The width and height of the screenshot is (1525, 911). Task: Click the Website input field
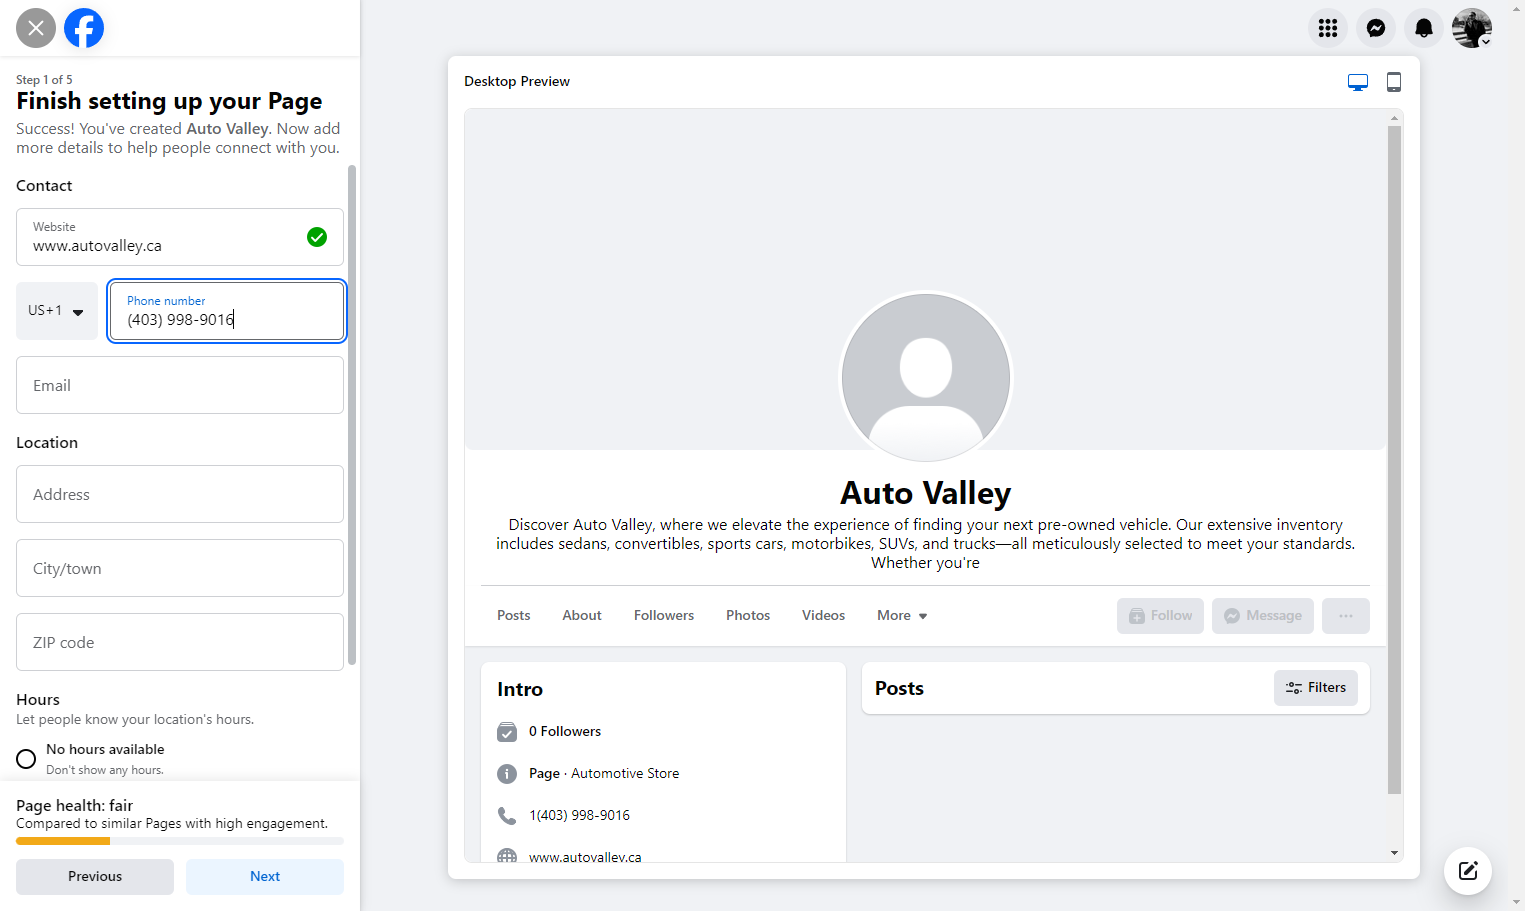point(180,237)
